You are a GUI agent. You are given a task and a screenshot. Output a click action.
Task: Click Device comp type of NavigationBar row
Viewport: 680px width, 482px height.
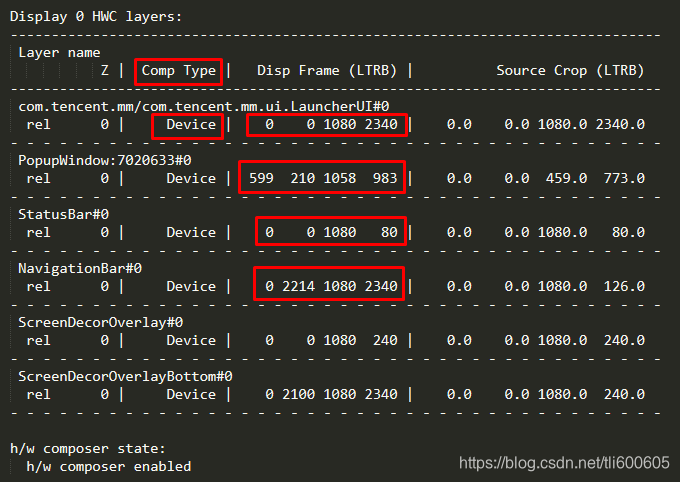[191, 286]
